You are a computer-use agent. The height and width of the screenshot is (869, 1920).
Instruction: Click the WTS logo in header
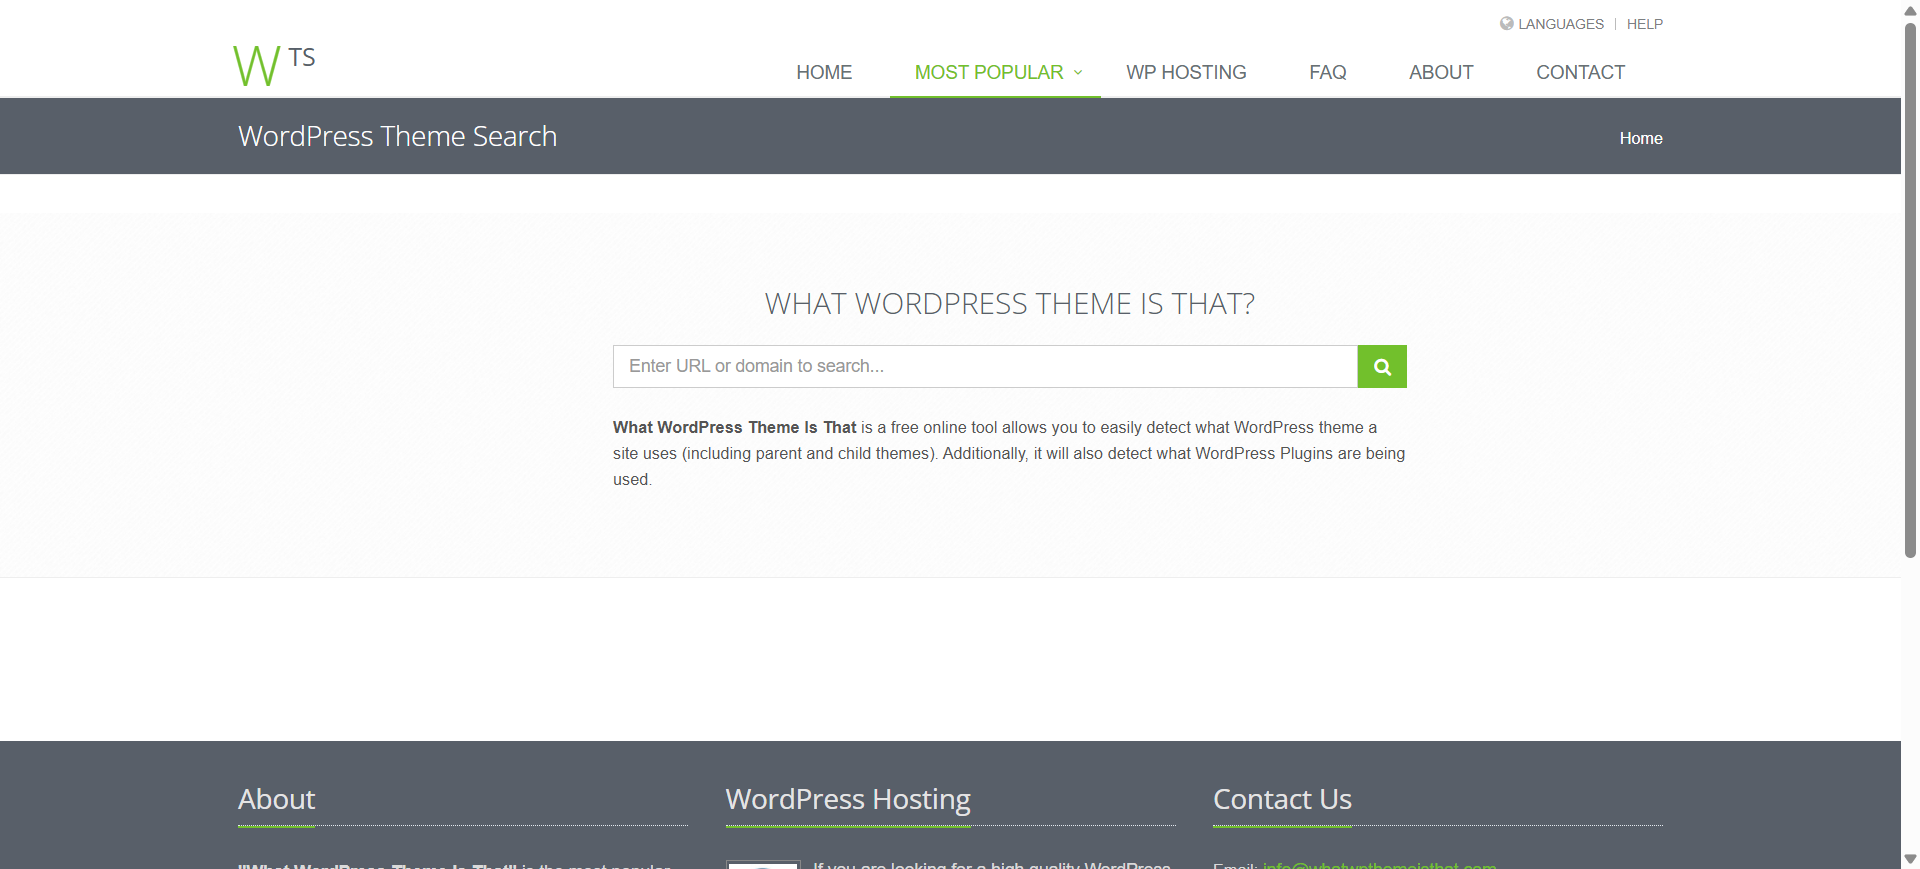[273, 66]
